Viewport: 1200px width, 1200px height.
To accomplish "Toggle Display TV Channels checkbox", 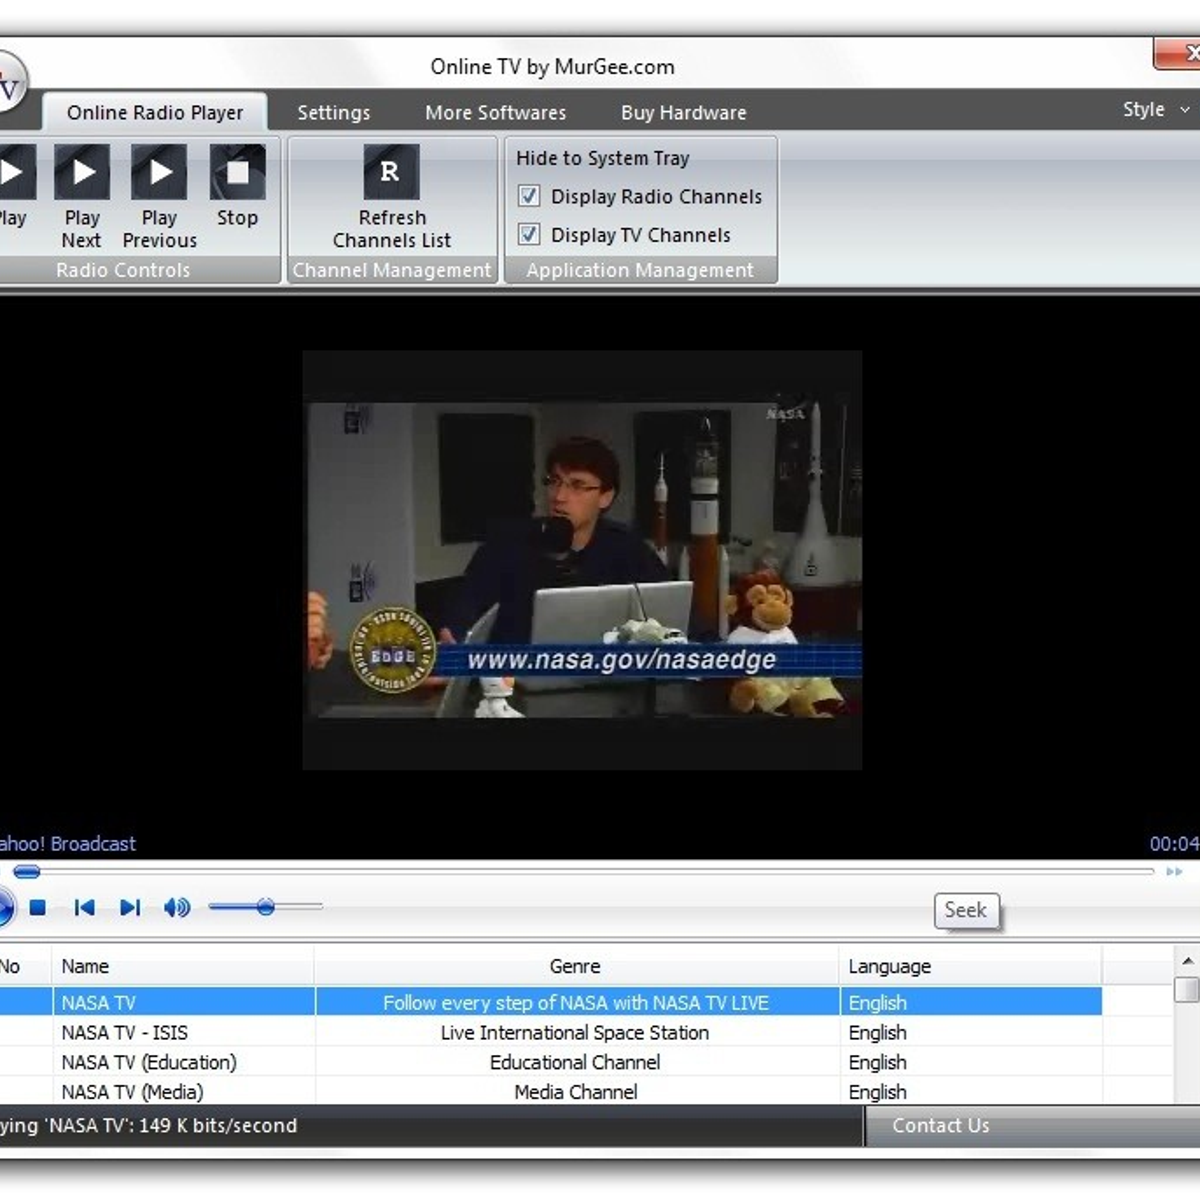I will click(529, 235).
